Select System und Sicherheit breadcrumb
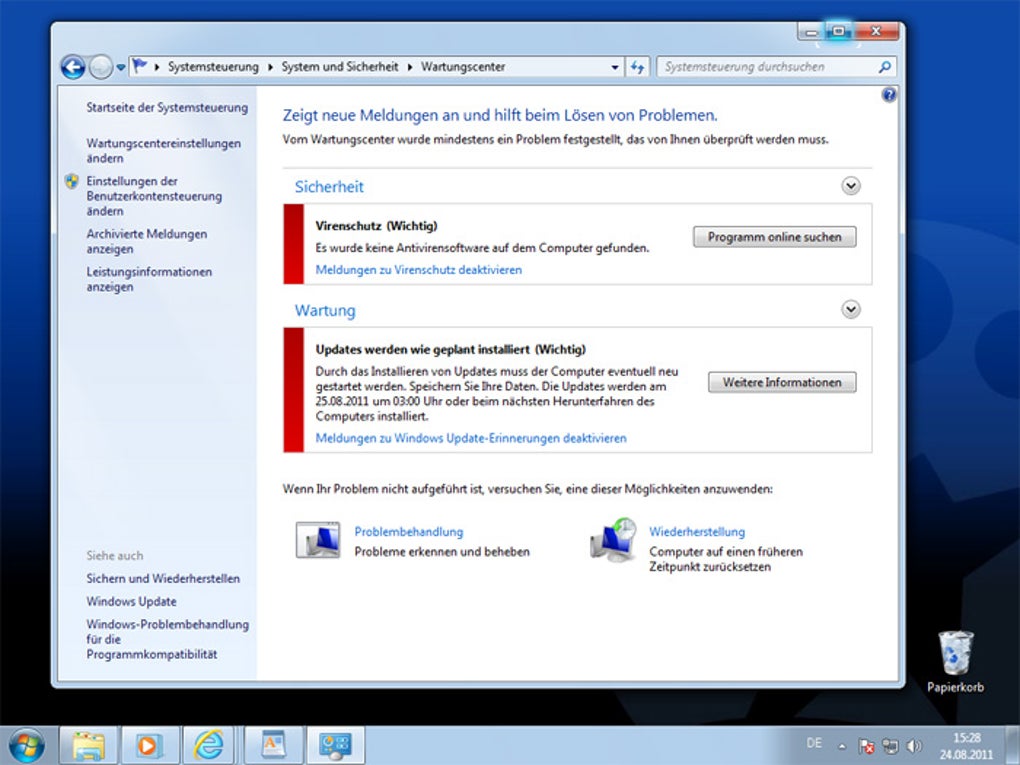The width and height of the screenshot is (1020, 765). pyautogui.click(x=340, y=66)
